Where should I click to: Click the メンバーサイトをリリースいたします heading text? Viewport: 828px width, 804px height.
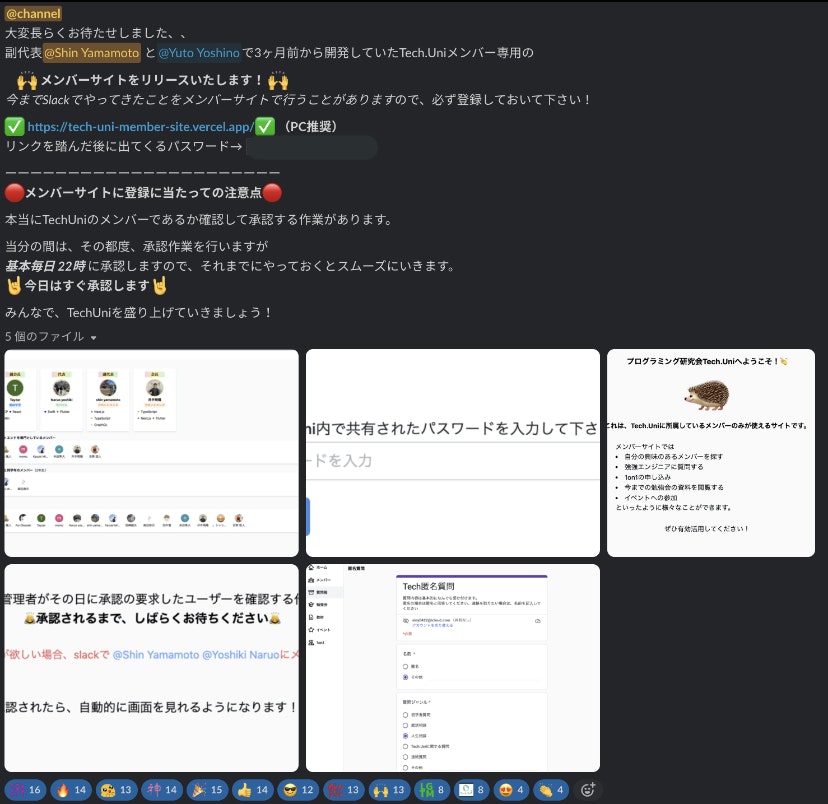point(152,80)
